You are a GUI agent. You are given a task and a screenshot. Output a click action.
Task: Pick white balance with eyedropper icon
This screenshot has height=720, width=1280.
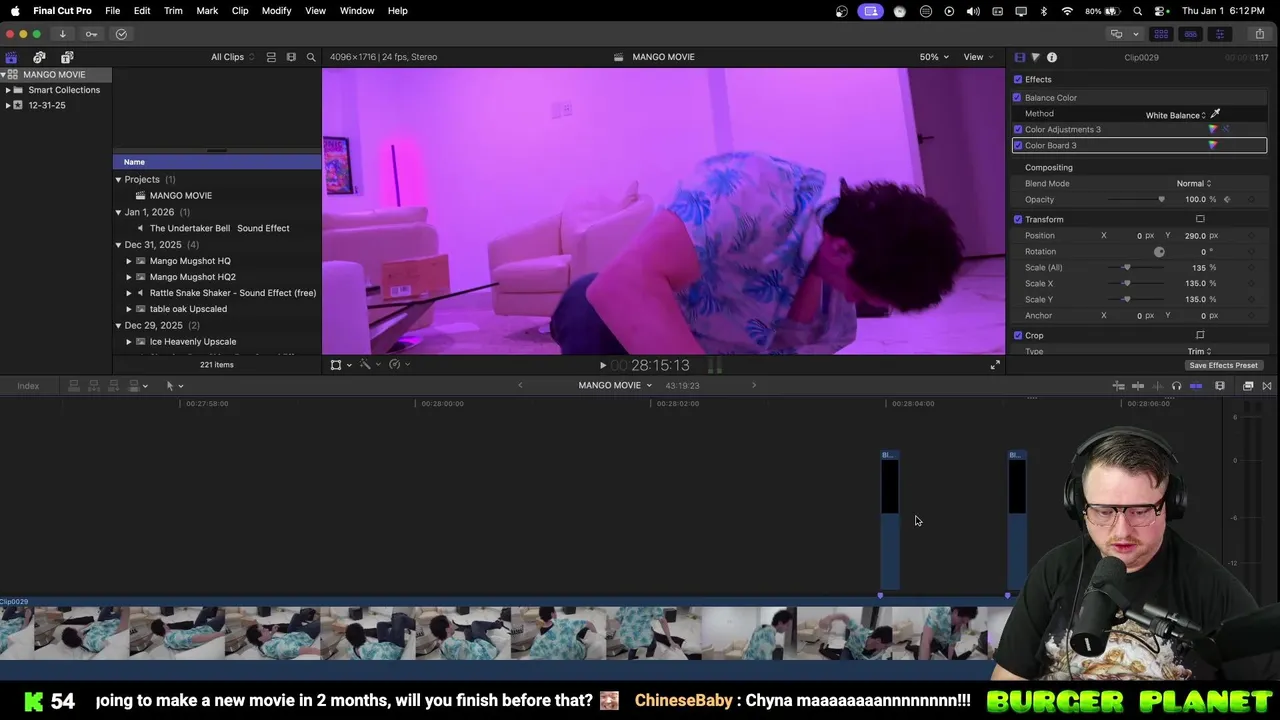click(1215, 114)
